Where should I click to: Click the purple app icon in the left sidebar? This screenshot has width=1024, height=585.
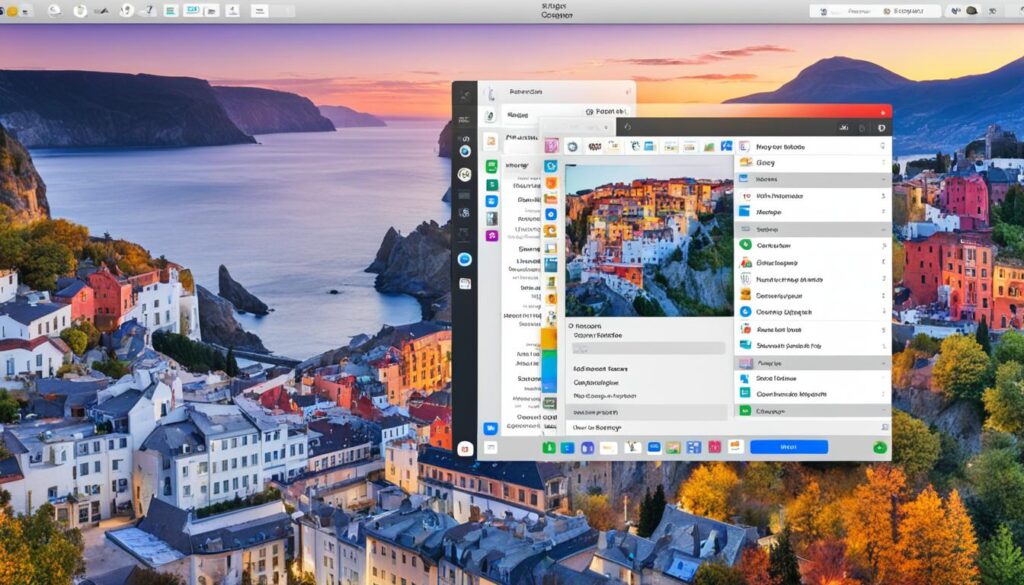pos(491,232)
